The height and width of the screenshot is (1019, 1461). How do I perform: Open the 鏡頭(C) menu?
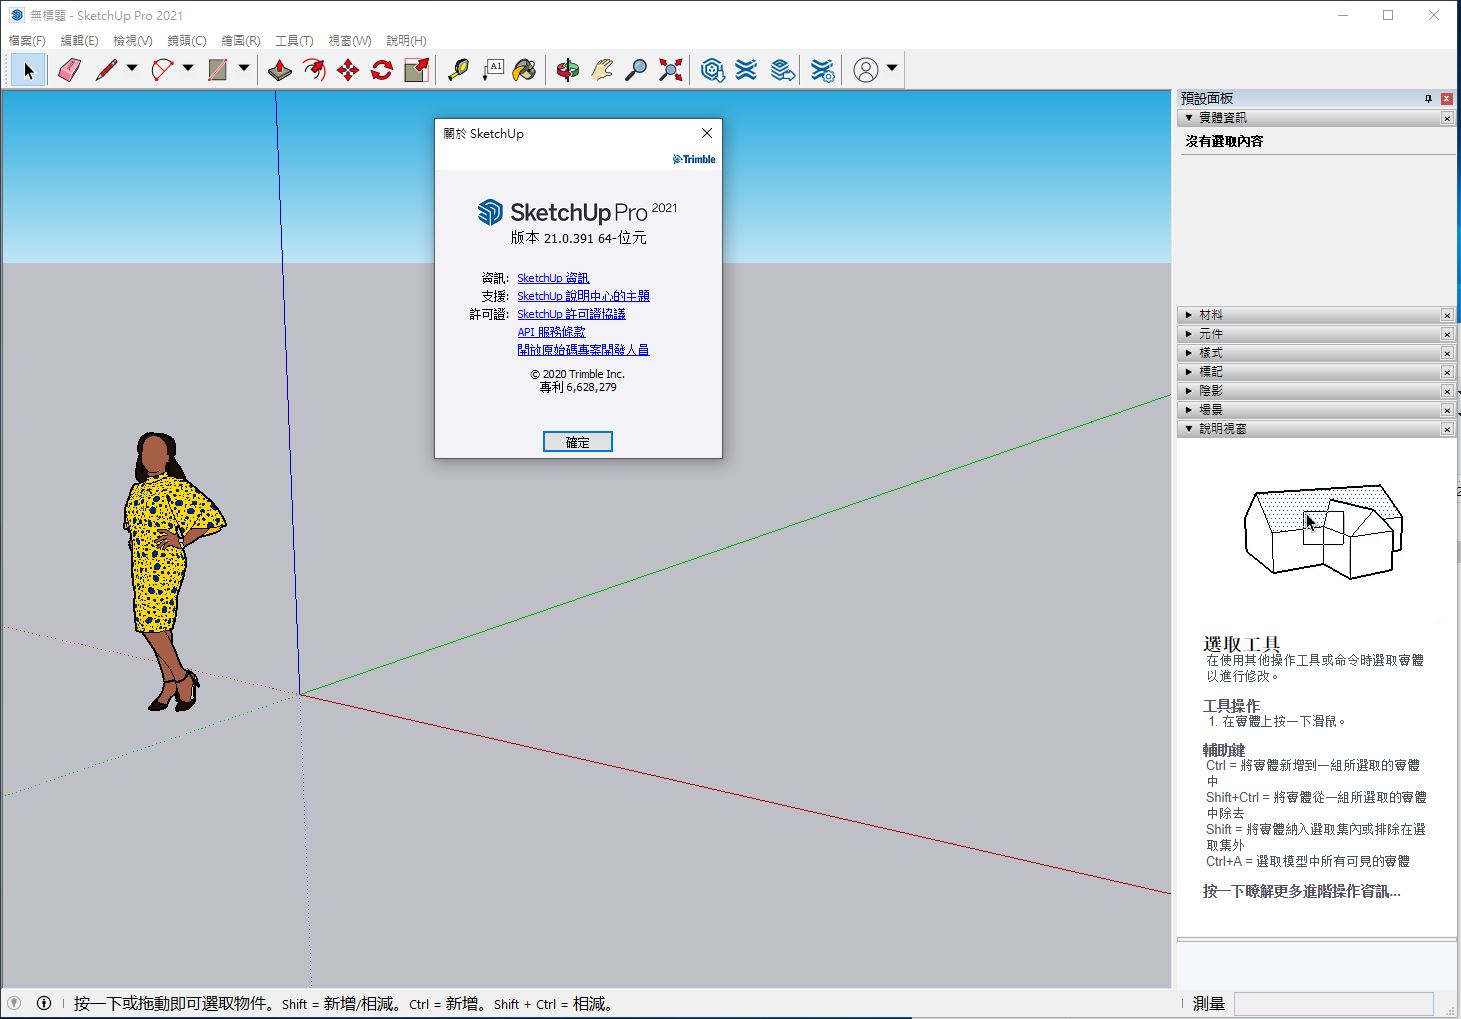point(187,41)
